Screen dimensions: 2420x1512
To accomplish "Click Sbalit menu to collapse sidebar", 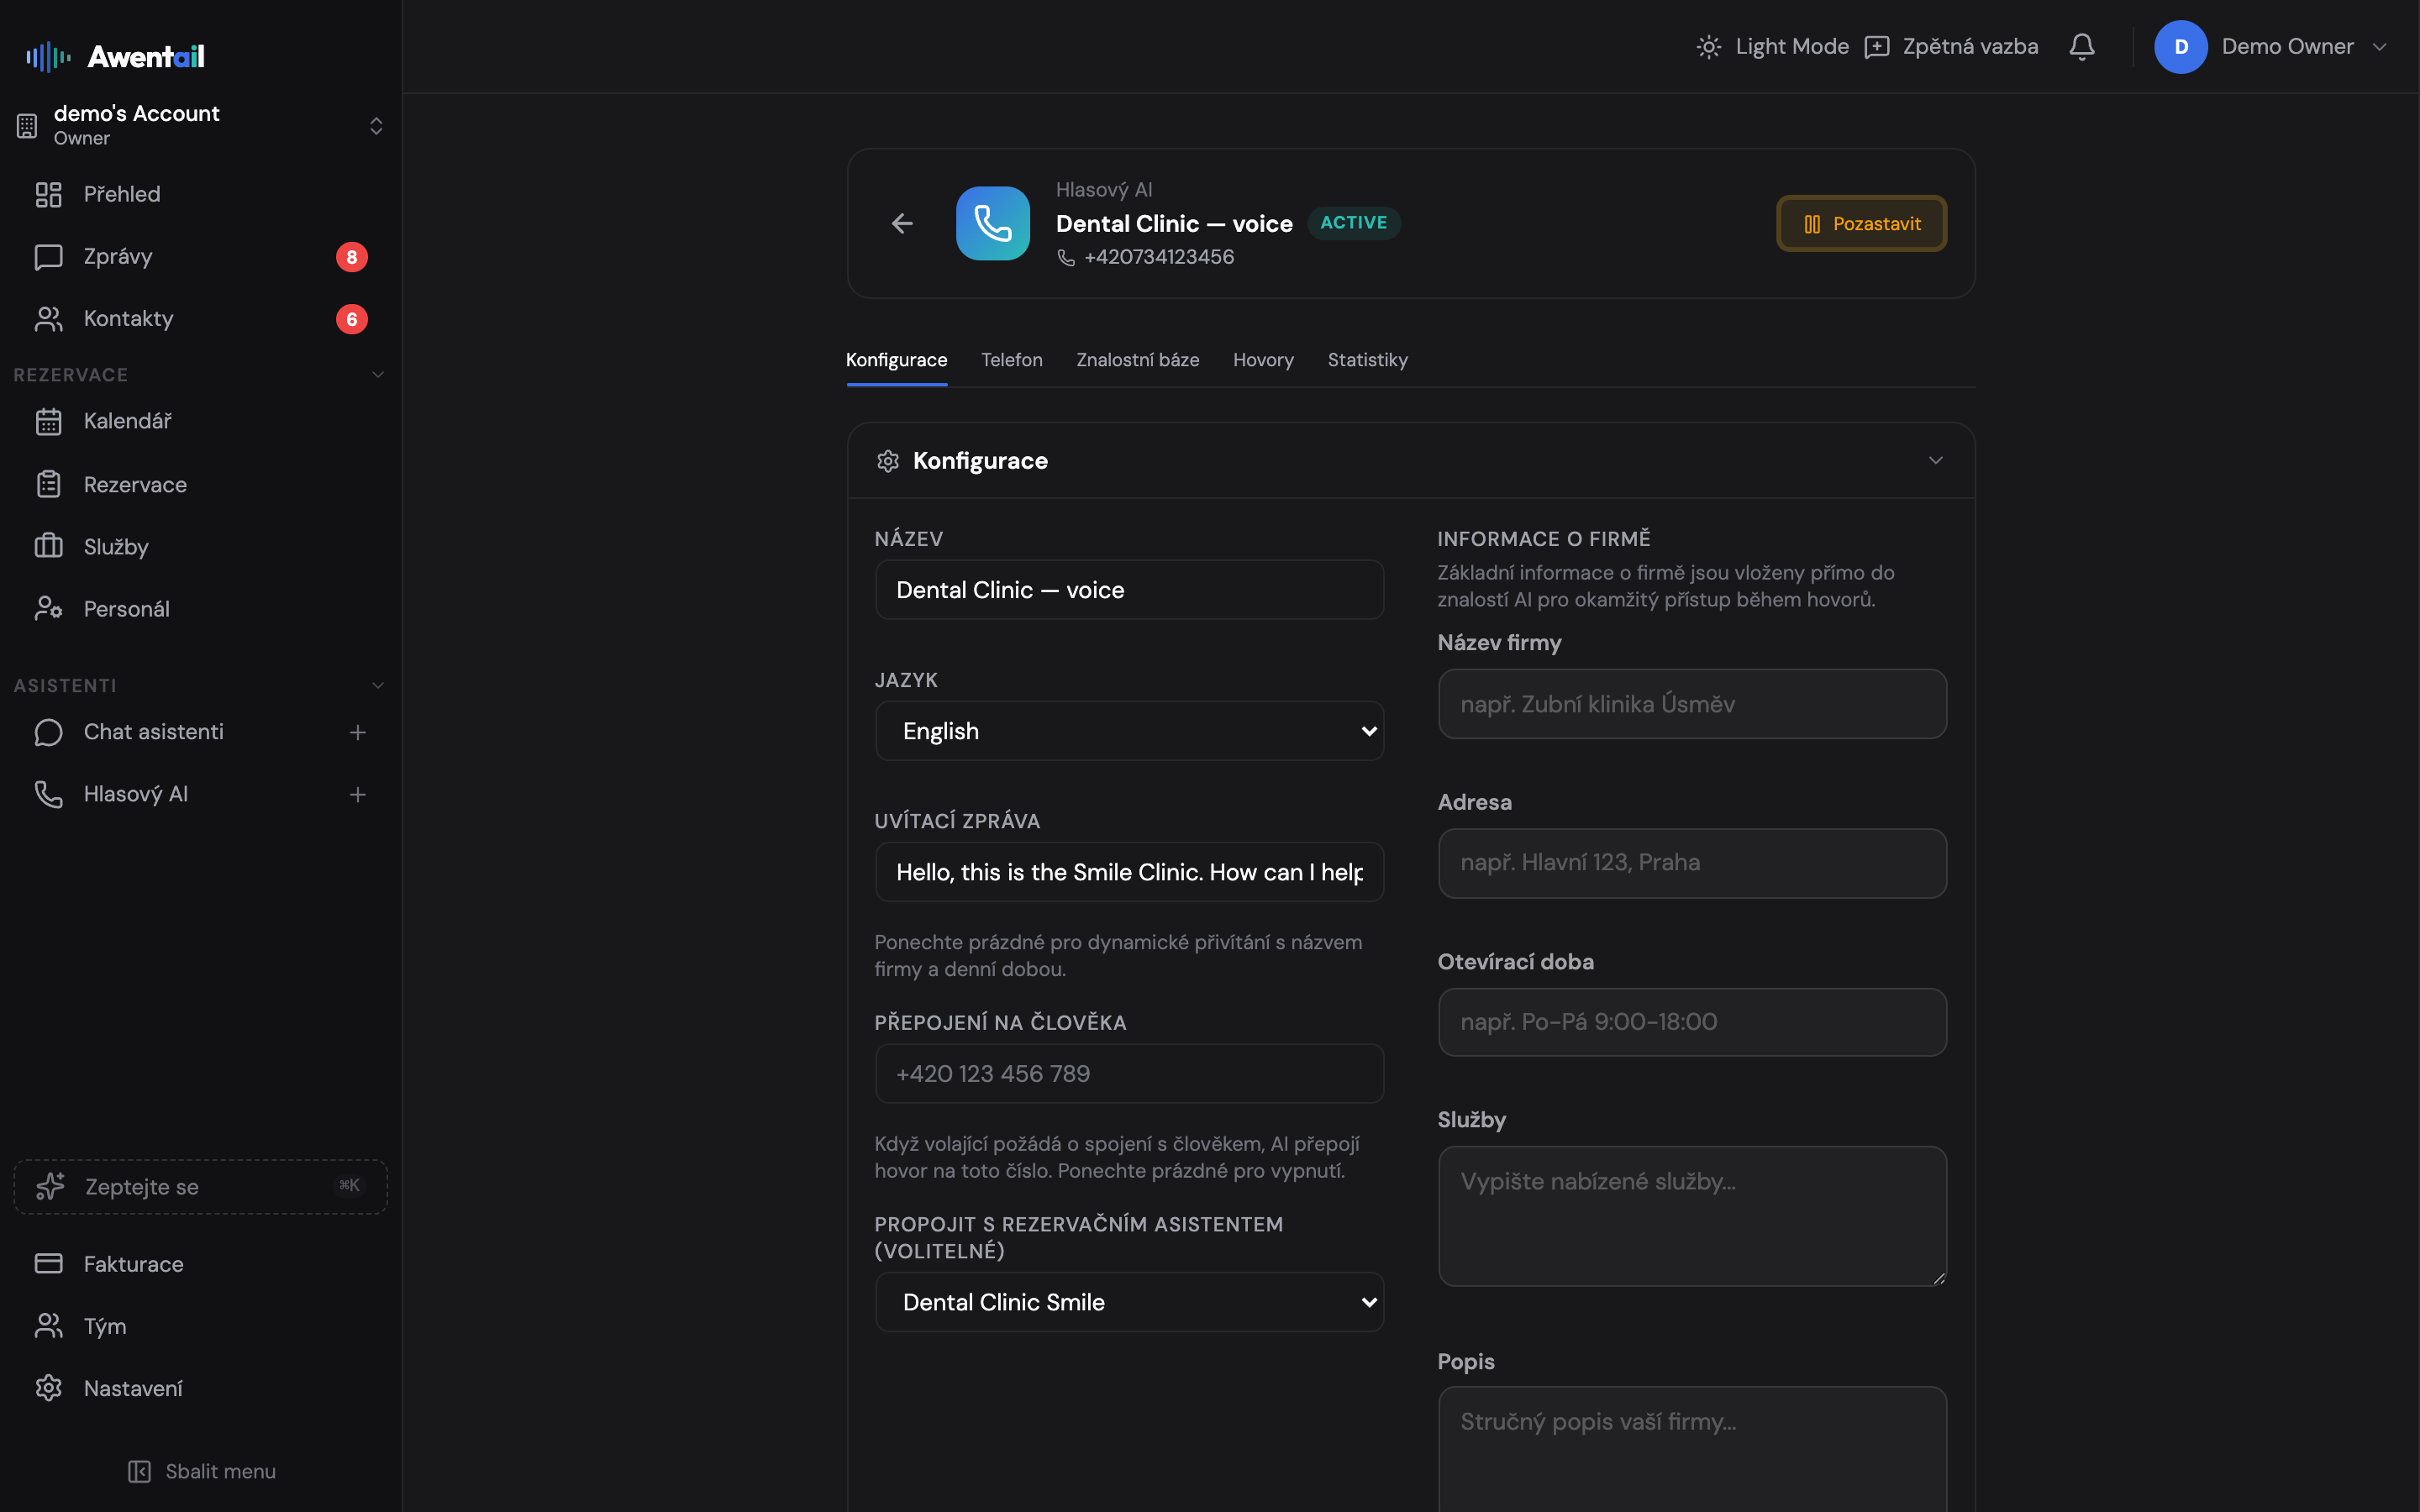I will point(201,1471).
